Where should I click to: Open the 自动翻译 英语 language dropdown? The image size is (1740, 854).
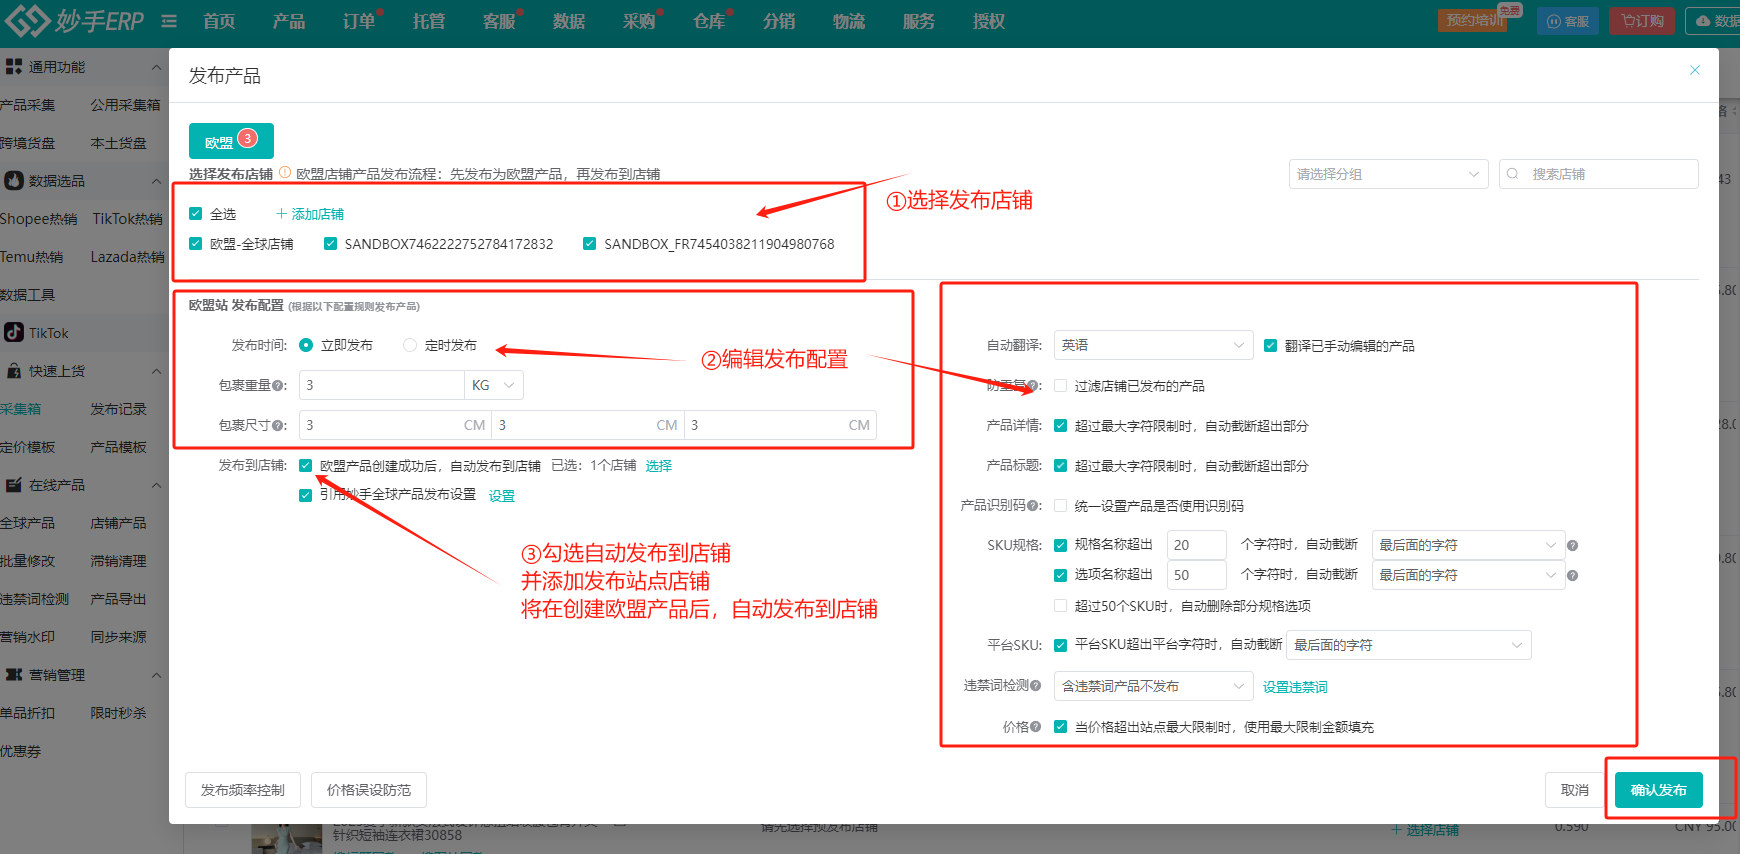pyautogui.click(x=1154, y=345)
